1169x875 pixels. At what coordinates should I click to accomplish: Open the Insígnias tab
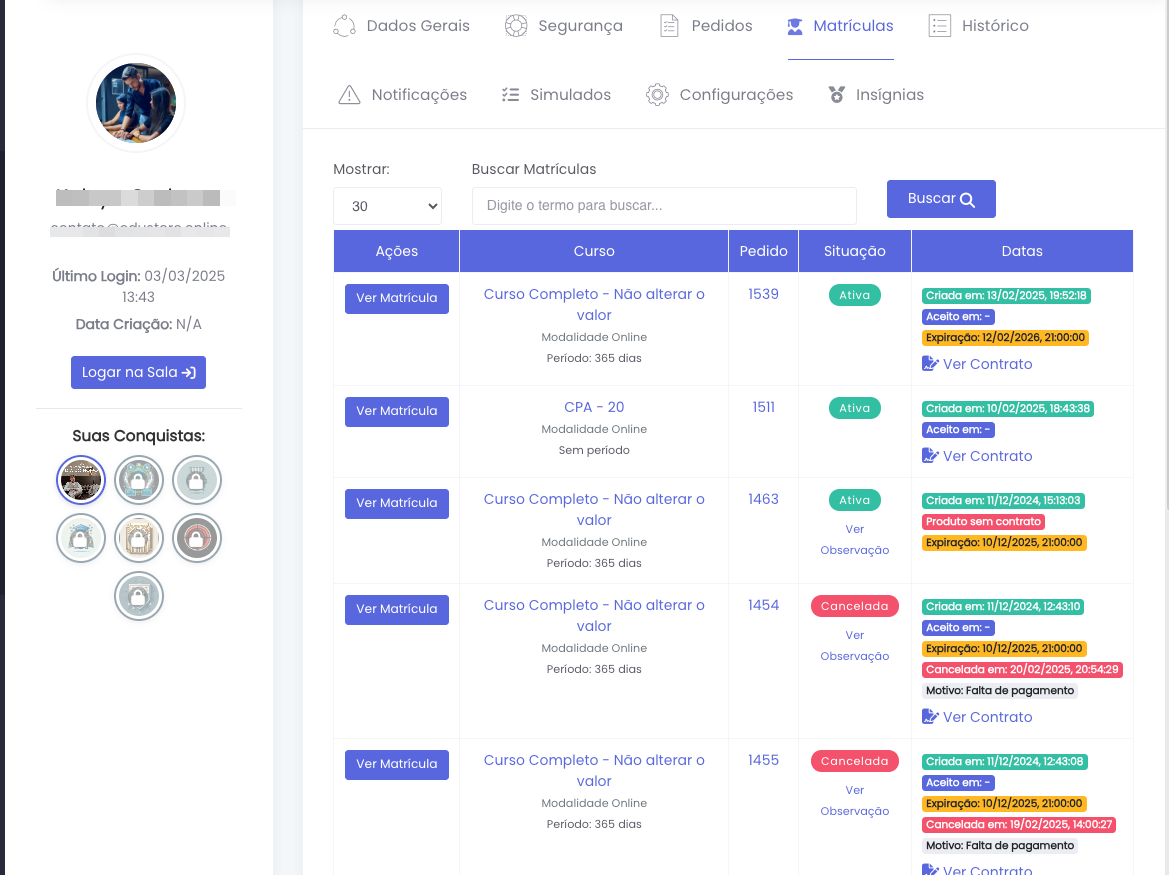click(x=876, y=95)
